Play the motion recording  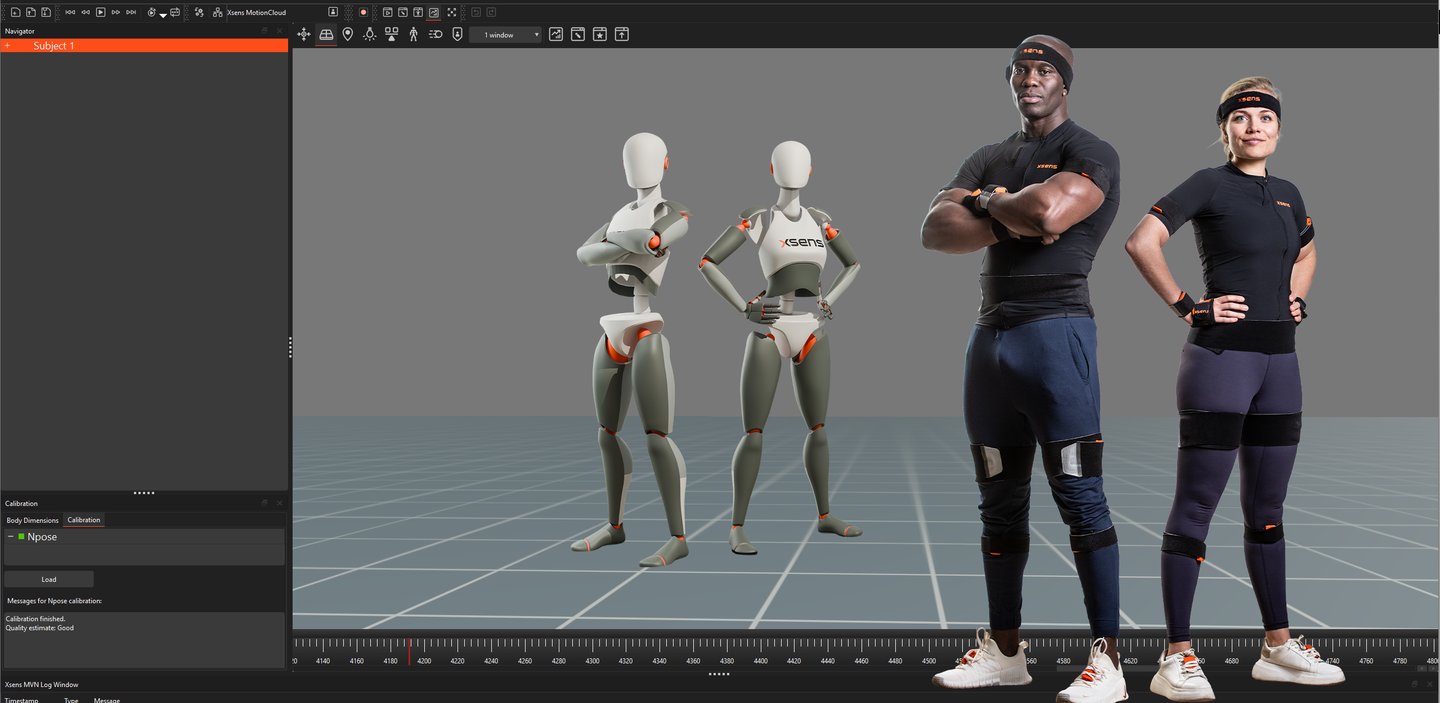coord(100,12)
